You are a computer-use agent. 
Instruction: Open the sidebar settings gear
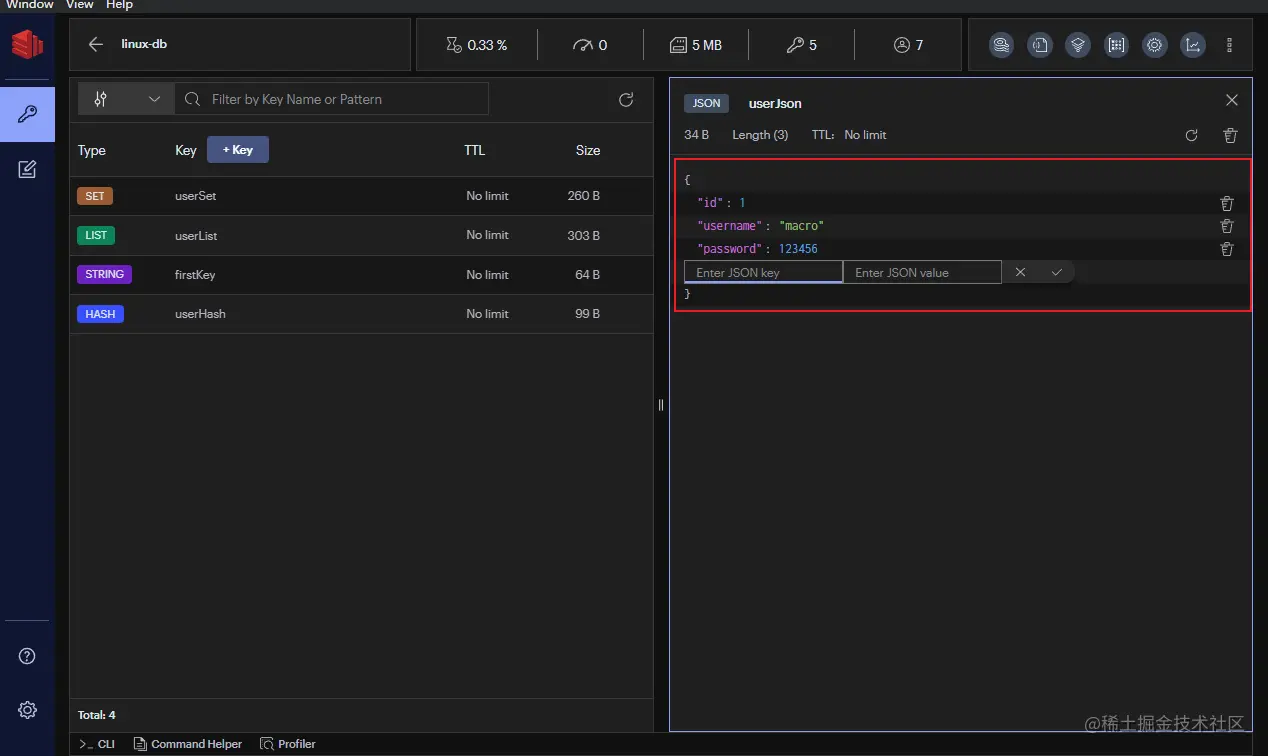27,710
